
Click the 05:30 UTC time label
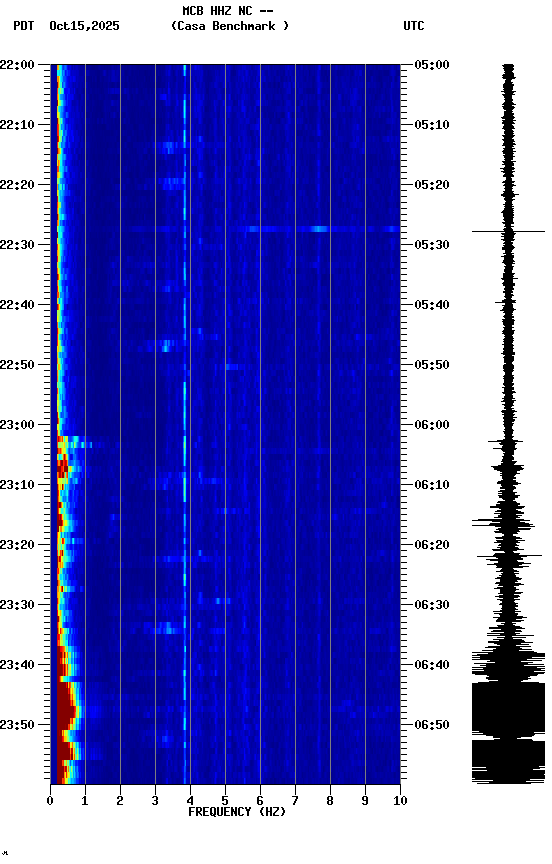tap(432, 245)
